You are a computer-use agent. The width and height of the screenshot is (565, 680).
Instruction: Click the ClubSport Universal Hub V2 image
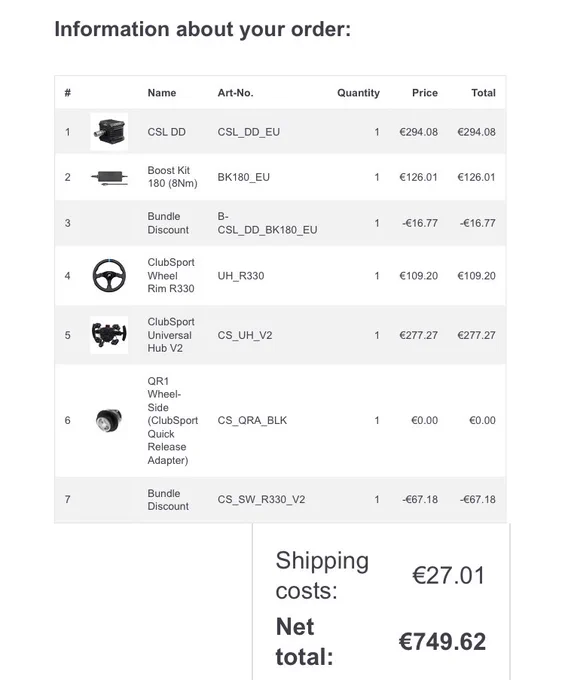(x=109, y=335)
